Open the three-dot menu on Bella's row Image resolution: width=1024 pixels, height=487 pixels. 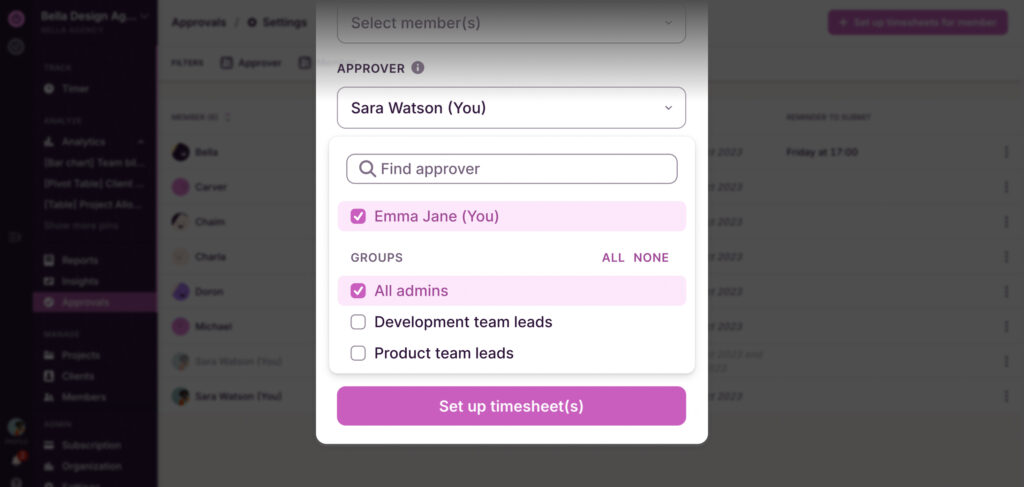[1006, 152]
